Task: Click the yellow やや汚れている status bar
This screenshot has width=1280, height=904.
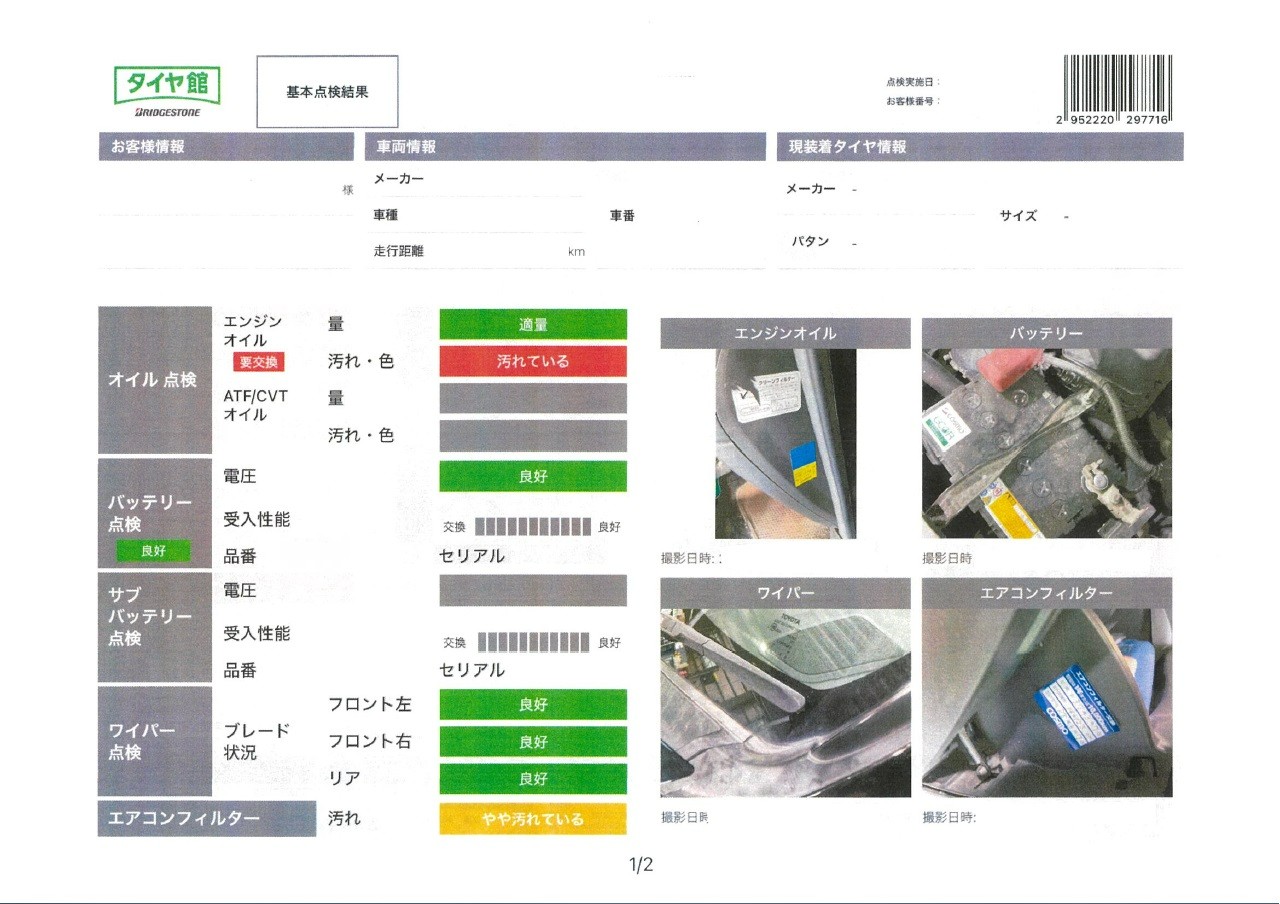Action: click(x=533, y=819)
